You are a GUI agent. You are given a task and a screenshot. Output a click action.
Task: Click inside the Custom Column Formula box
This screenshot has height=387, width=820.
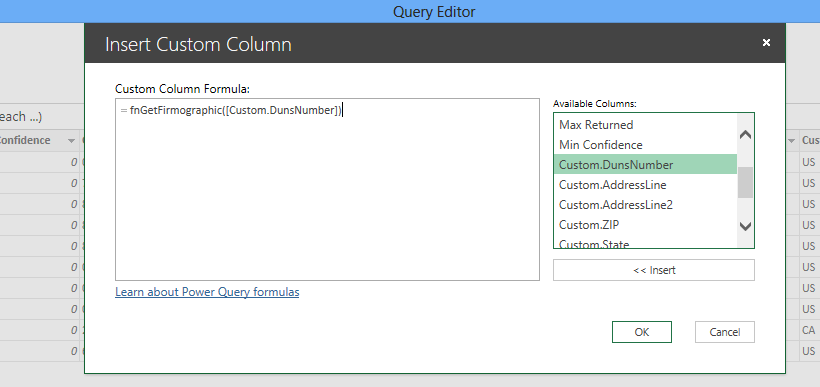327,189
